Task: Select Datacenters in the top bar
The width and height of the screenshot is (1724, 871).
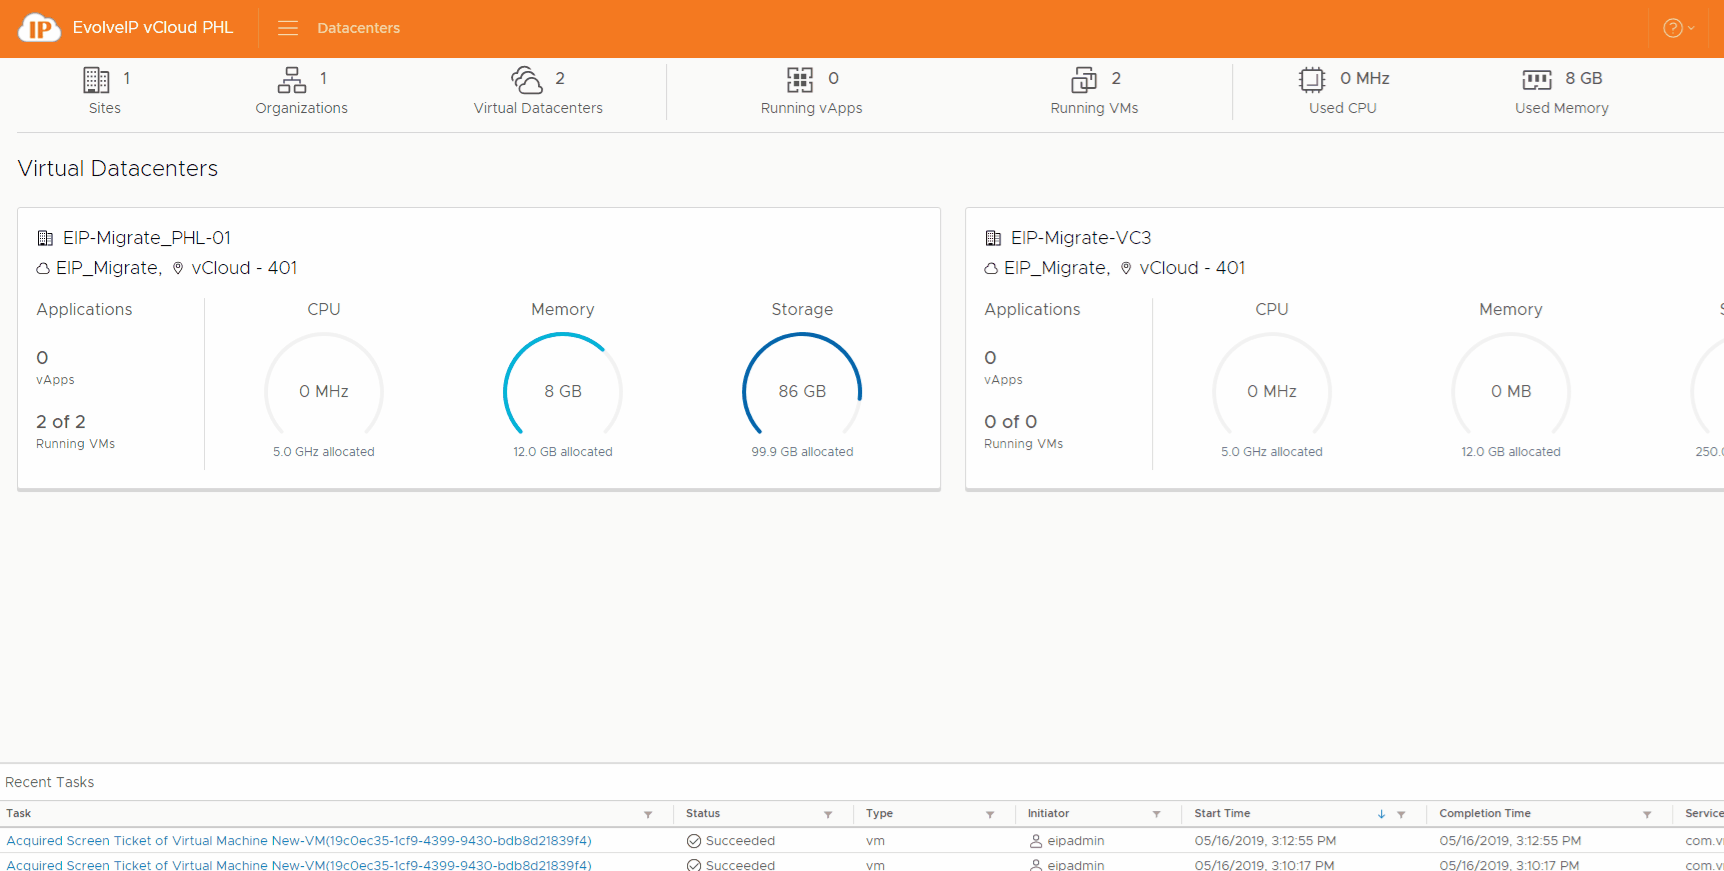Action: [x=358, y=28]
